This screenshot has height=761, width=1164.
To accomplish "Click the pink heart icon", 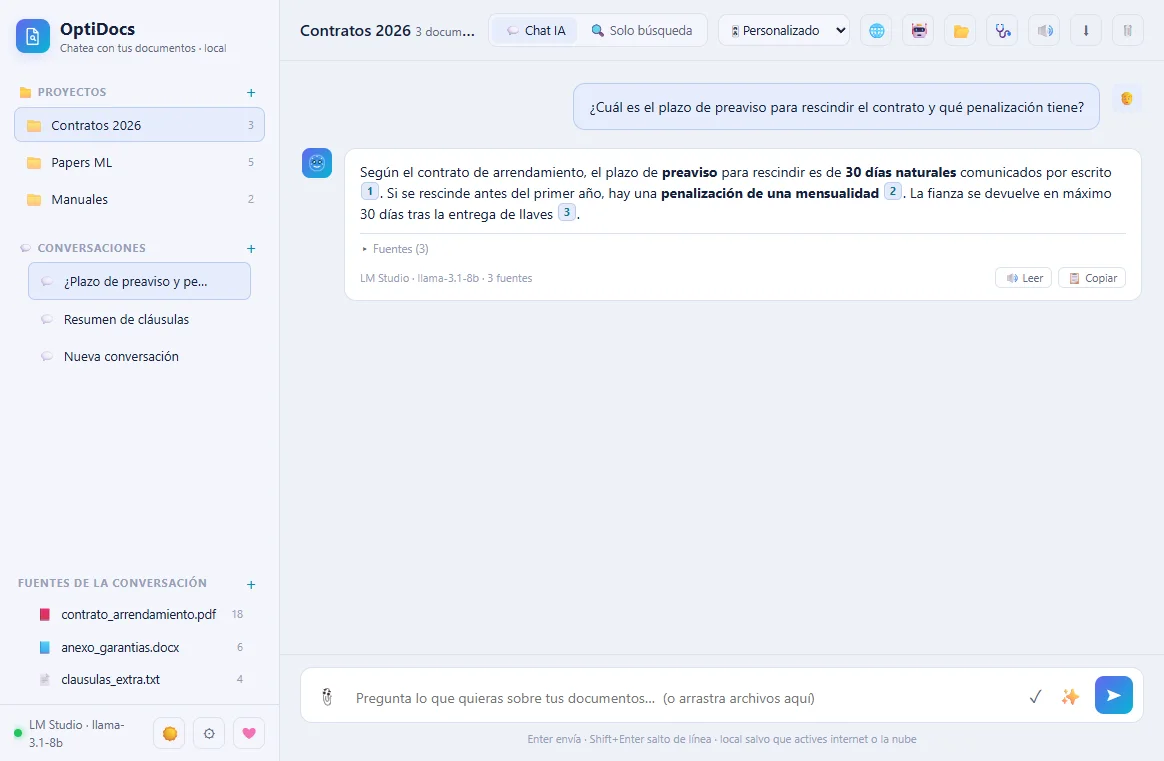I will [x=249, y=734].
